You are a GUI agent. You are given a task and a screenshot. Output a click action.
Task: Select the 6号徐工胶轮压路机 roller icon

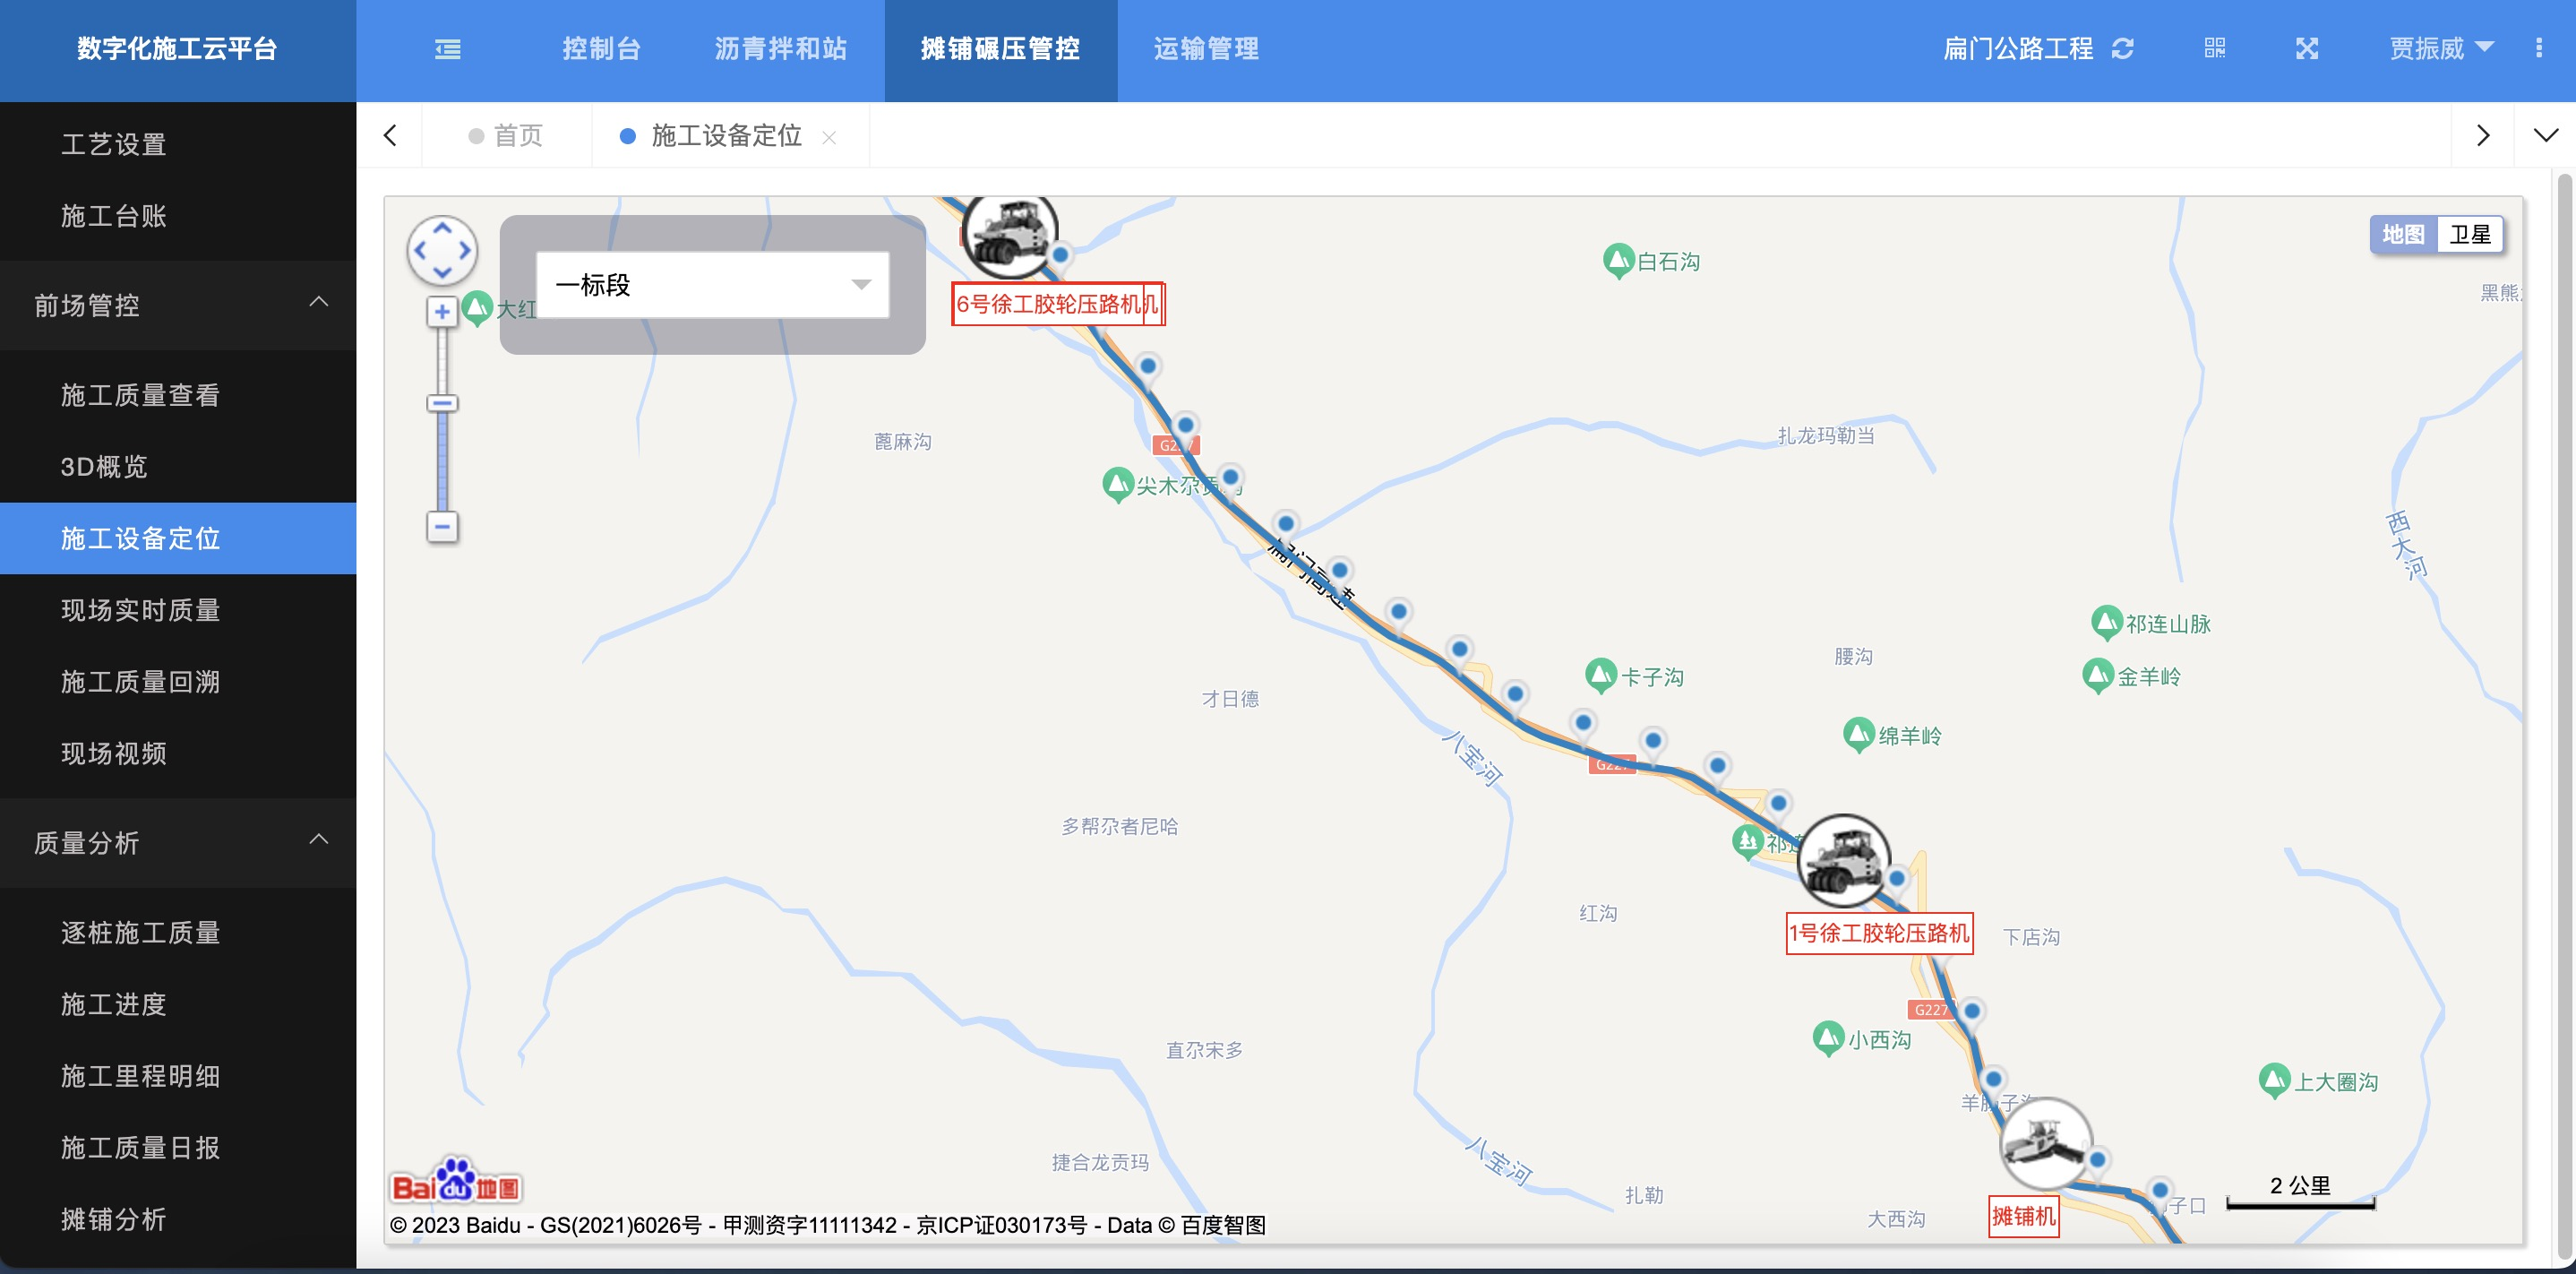[1009, 234]
